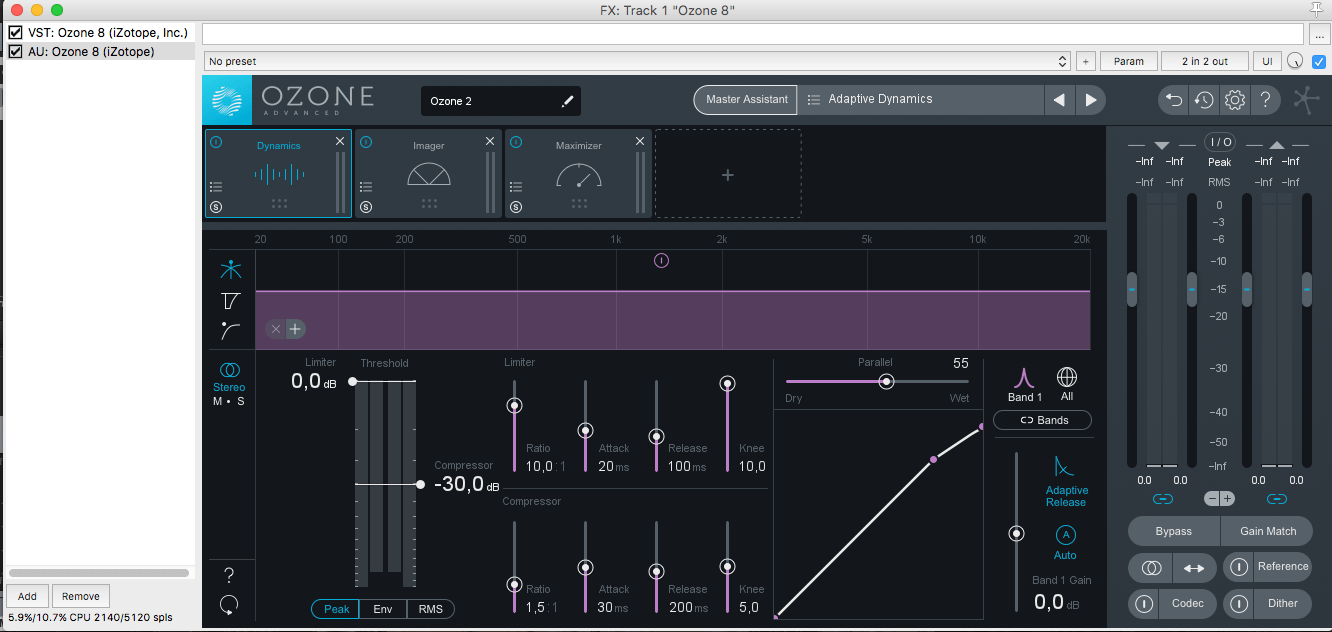Toggle the I/O meter button
The width and height of the screenshot is (1332, 632).
coord(1220,142)
